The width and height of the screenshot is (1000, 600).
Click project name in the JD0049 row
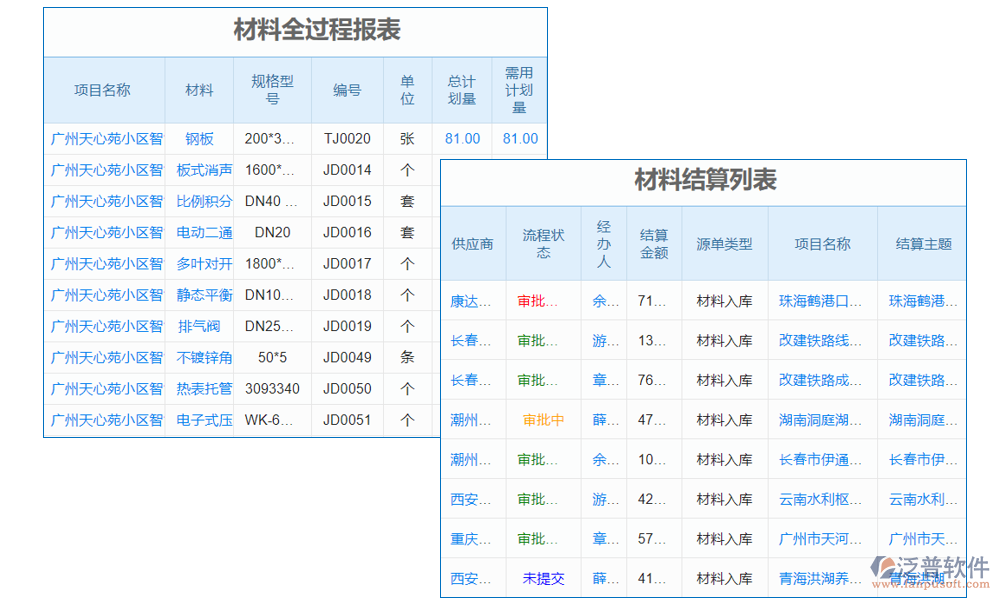(106, 357)
